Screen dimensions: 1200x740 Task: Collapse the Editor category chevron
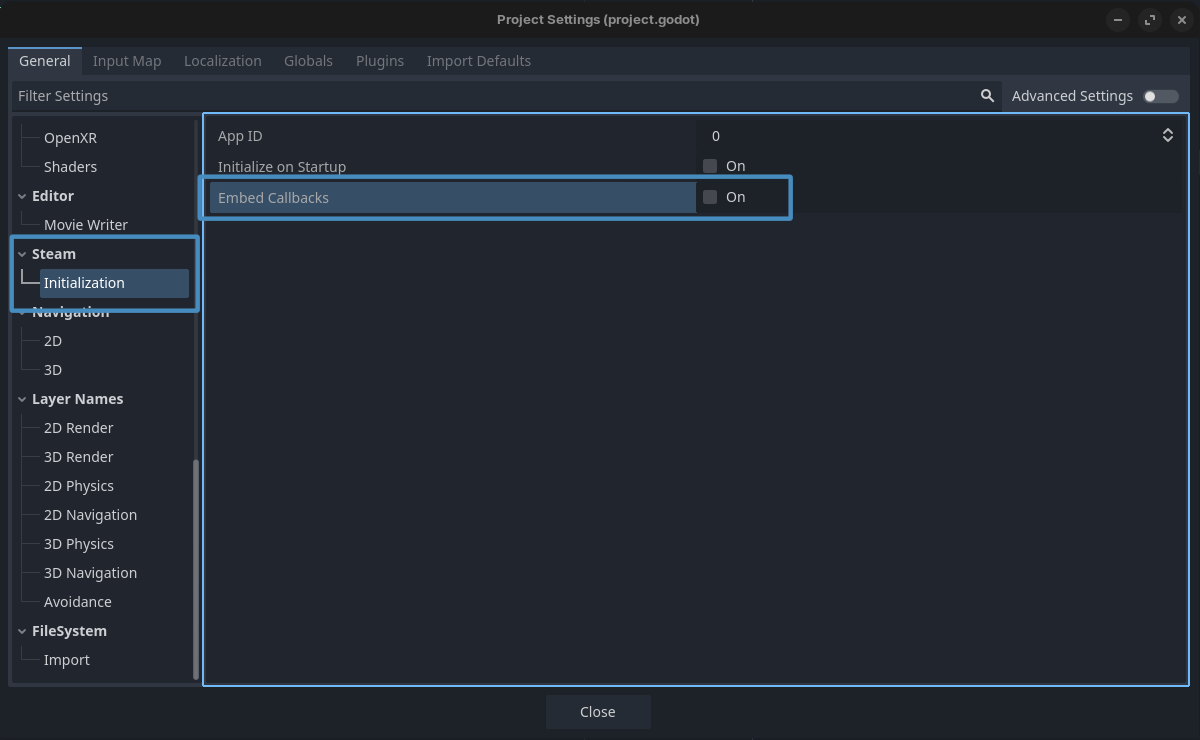22,196
